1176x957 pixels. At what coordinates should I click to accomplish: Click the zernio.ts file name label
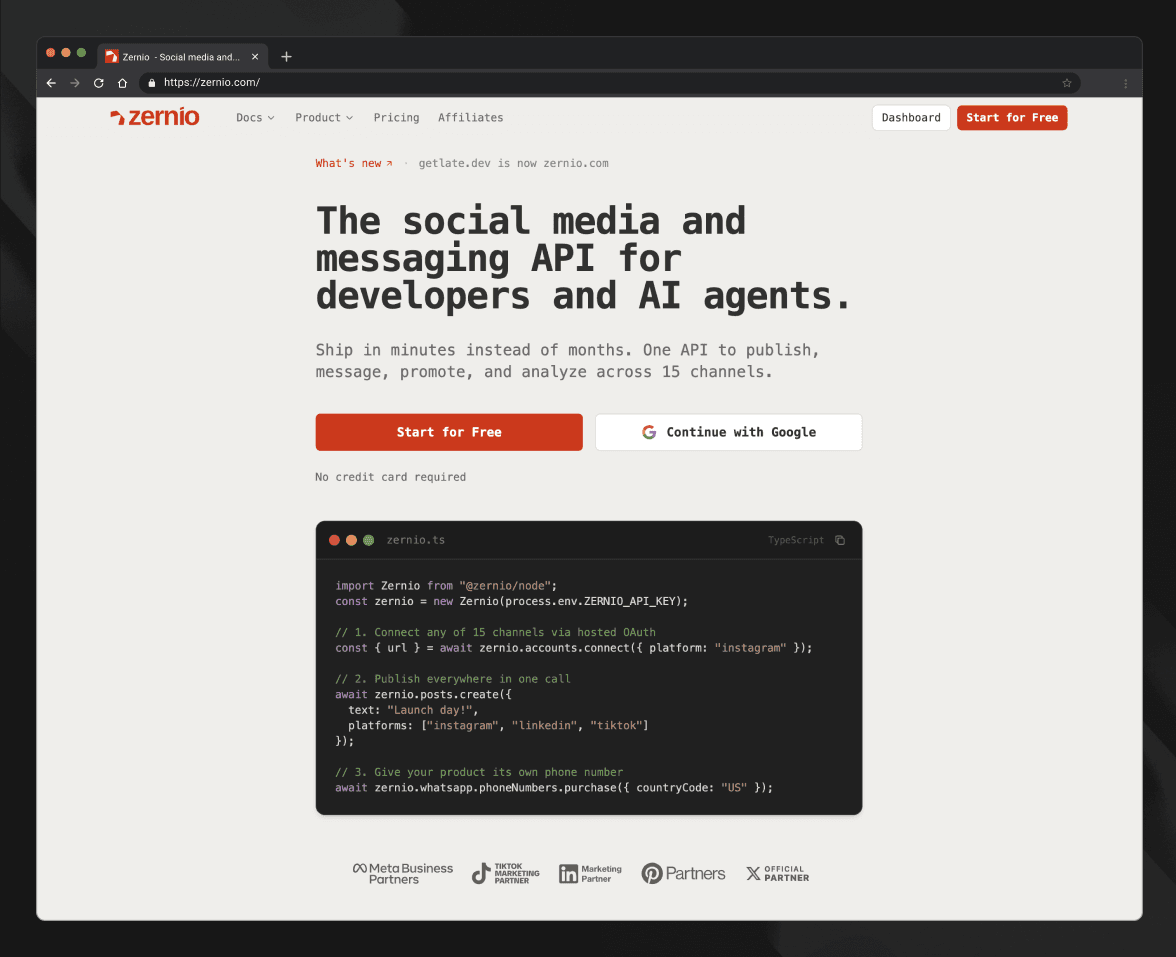click(416, 540)
